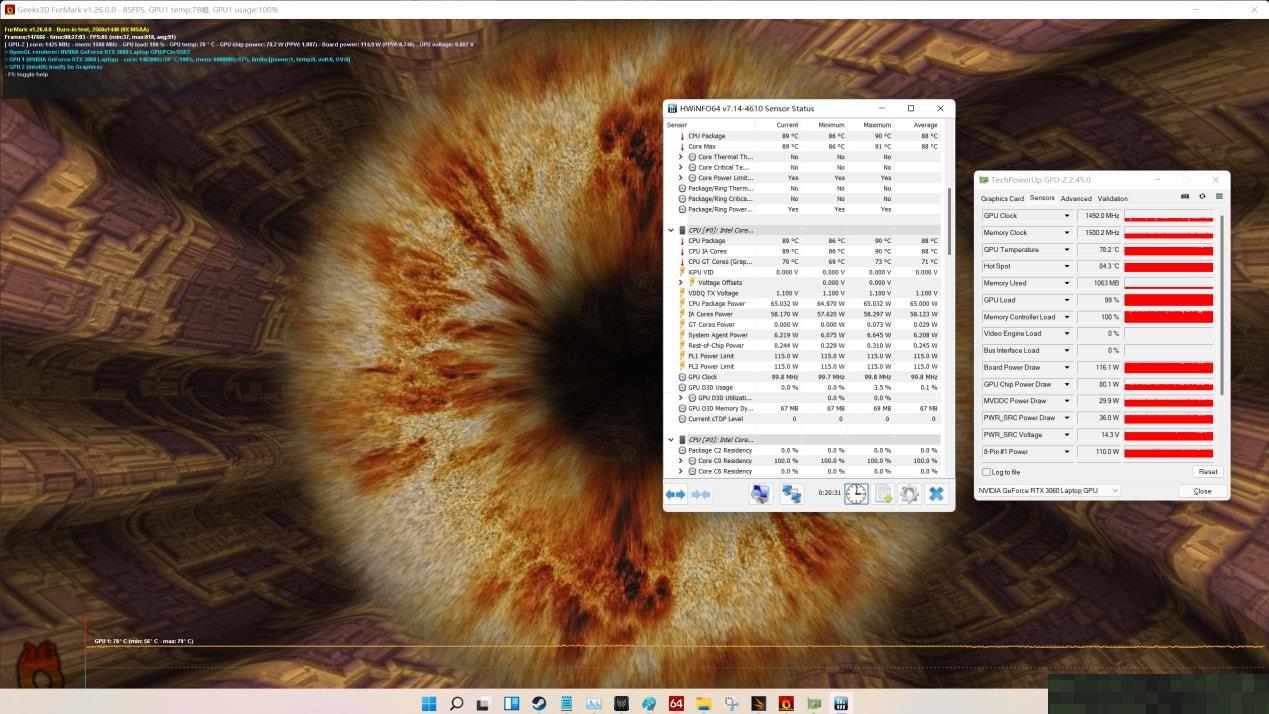Open Widgets from taskbar

(x=512, y=703)
